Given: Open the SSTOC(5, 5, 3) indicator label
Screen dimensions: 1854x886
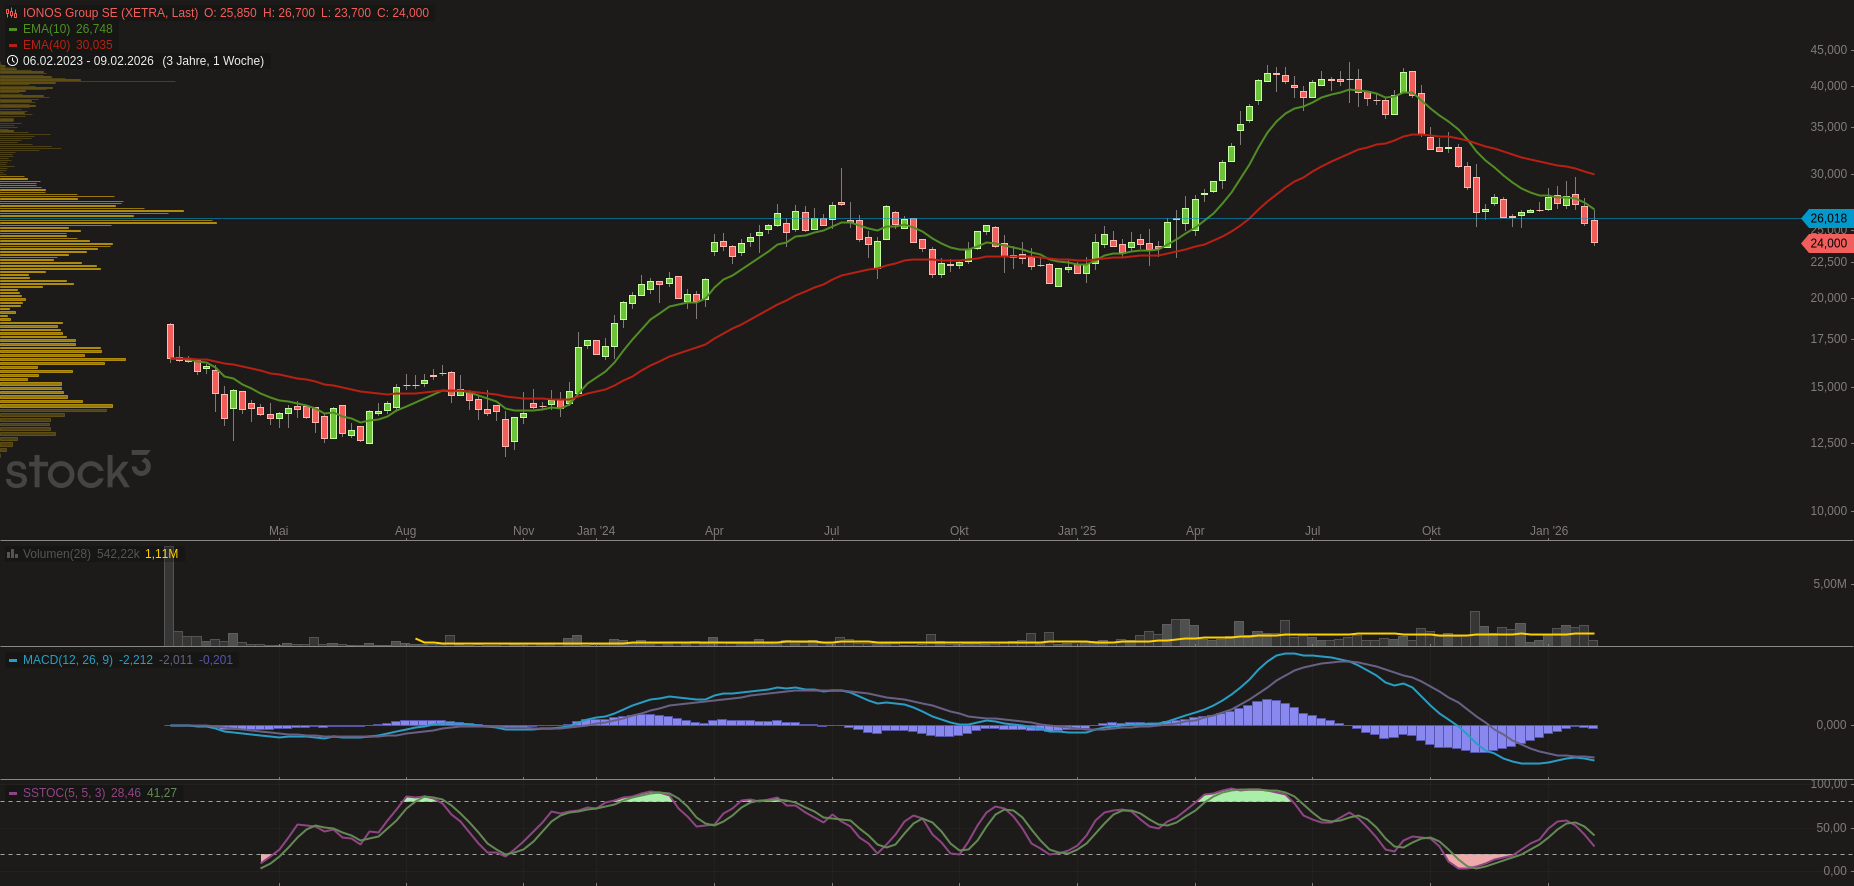Looking at the screenshot, I should pos(64,793).
